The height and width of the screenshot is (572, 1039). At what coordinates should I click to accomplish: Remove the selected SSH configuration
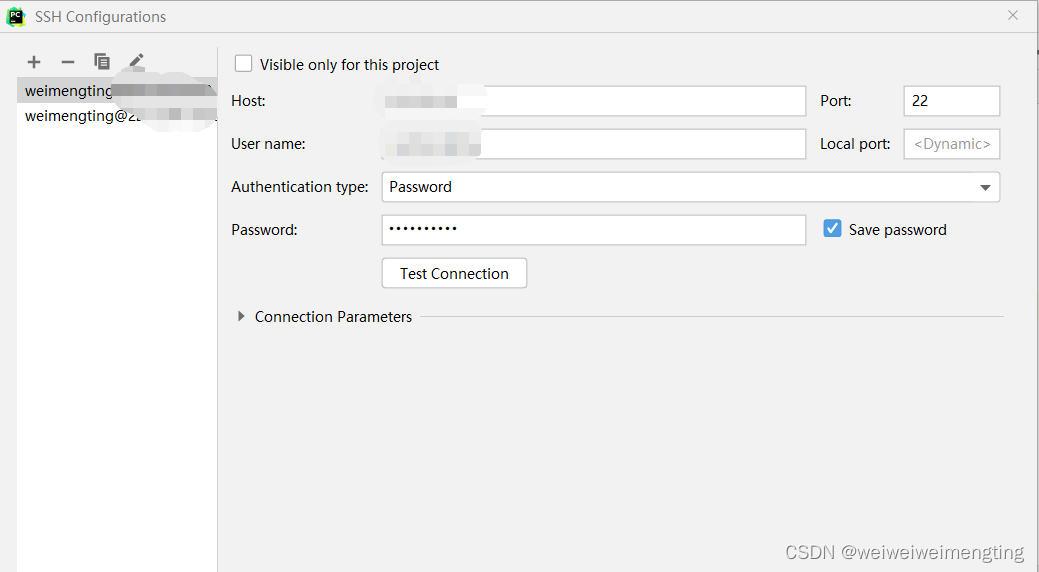tap(68, 62)
